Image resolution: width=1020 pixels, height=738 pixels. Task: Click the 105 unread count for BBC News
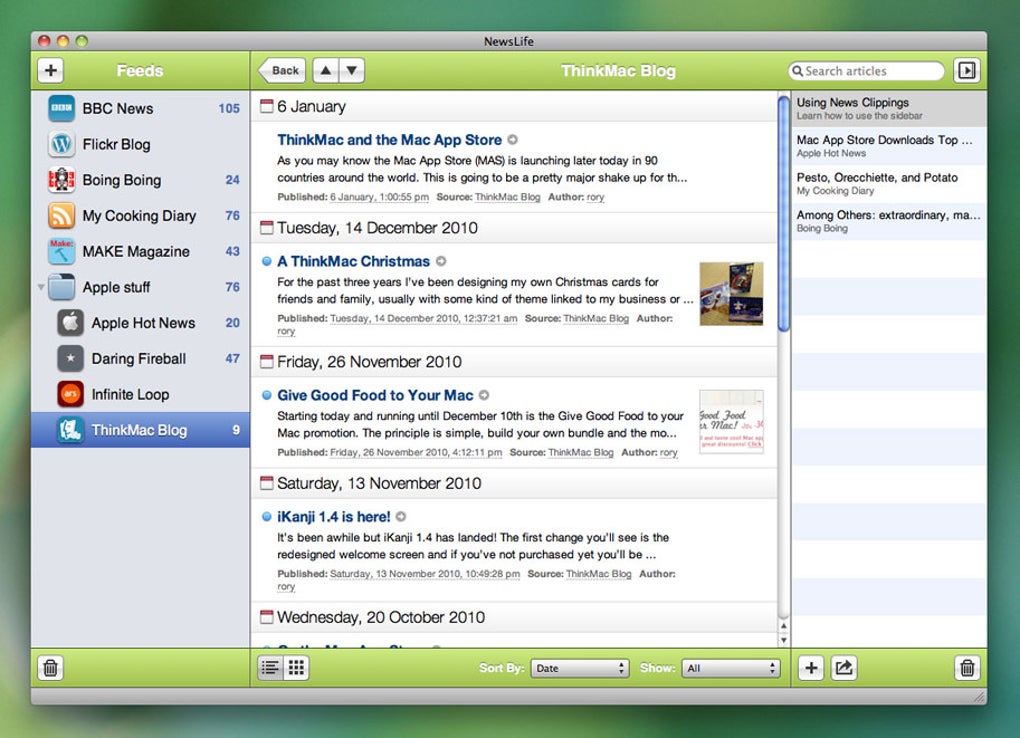point(229,108)
